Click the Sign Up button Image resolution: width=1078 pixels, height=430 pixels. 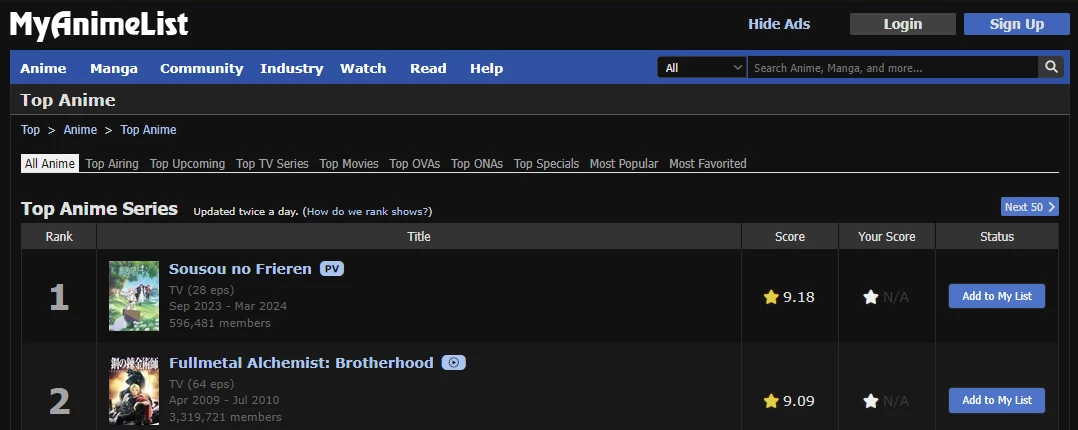pyautogui.click(x=1017, y=24)
